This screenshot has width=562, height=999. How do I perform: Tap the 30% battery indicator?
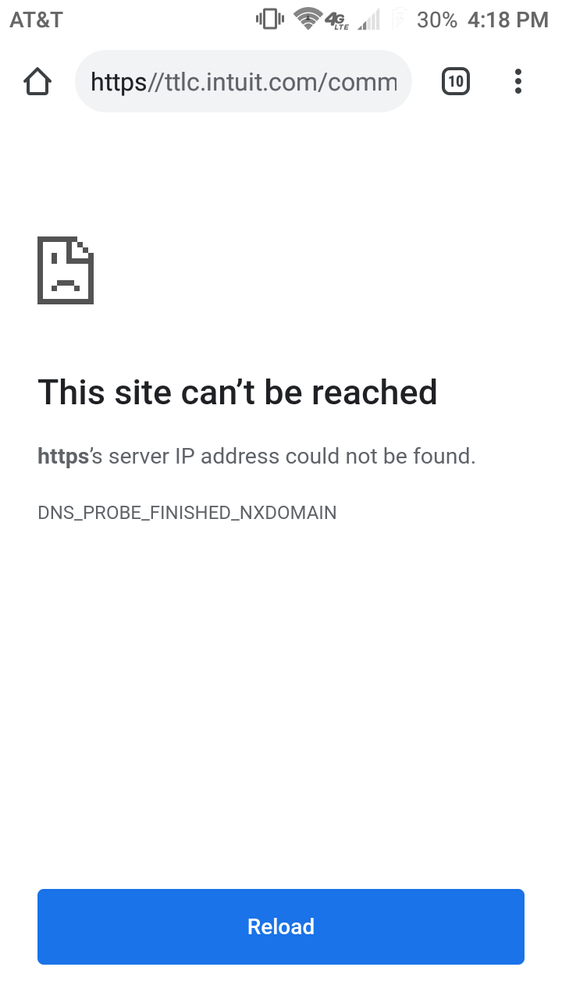click(436, 20)
